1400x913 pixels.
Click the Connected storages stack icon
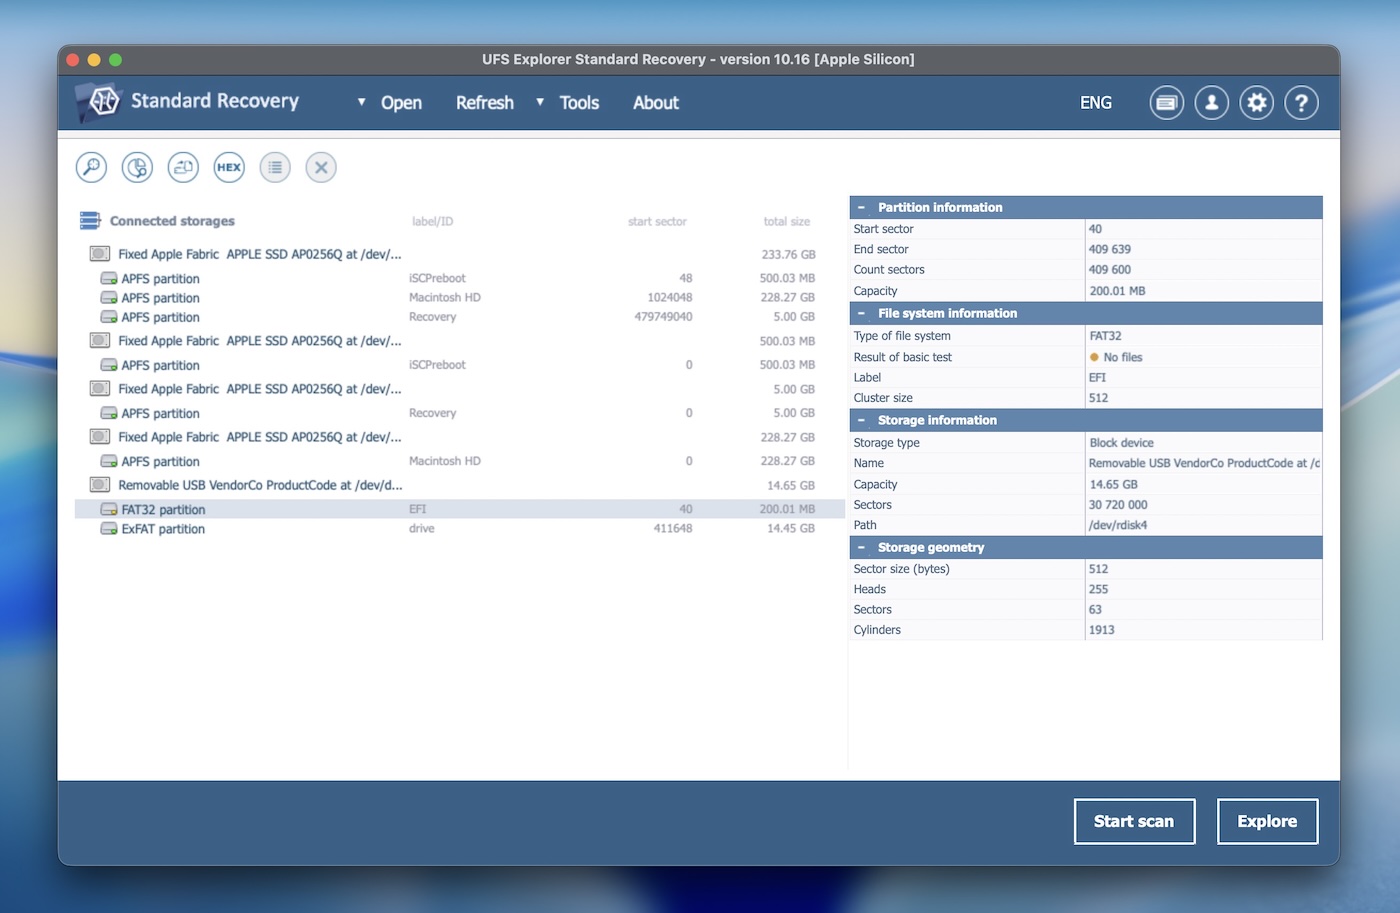90,220
